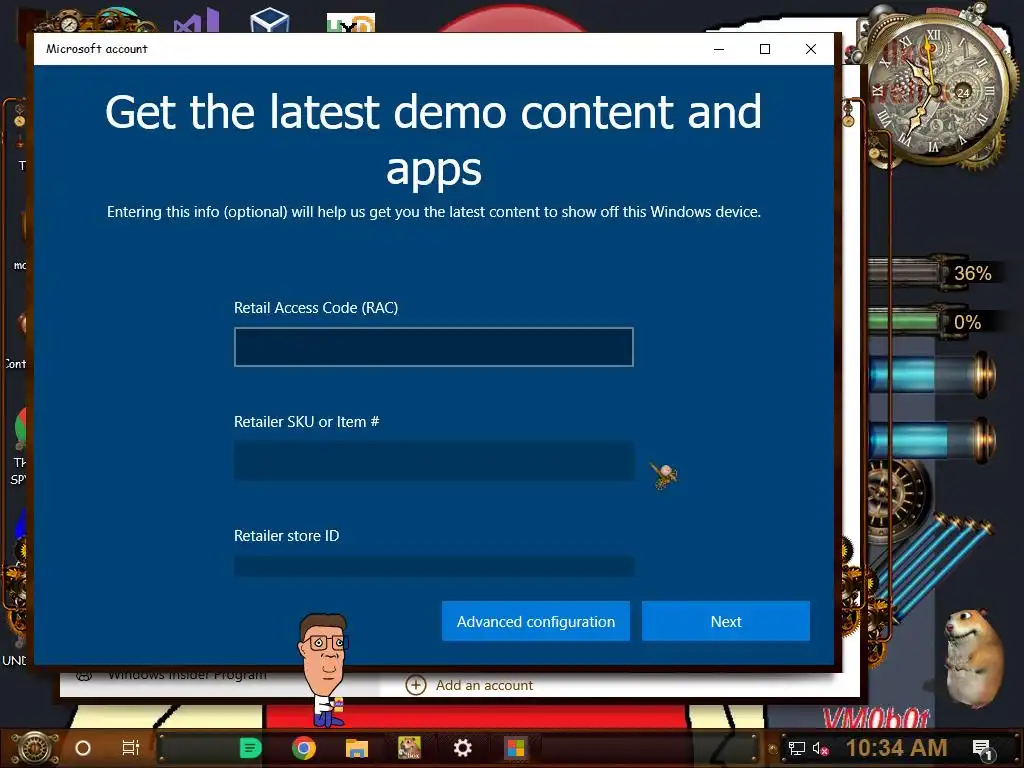Image resolution: width=1024 pixels, height=768 pixels.
Task: Click the network icon in system tray
Action: 796,748
